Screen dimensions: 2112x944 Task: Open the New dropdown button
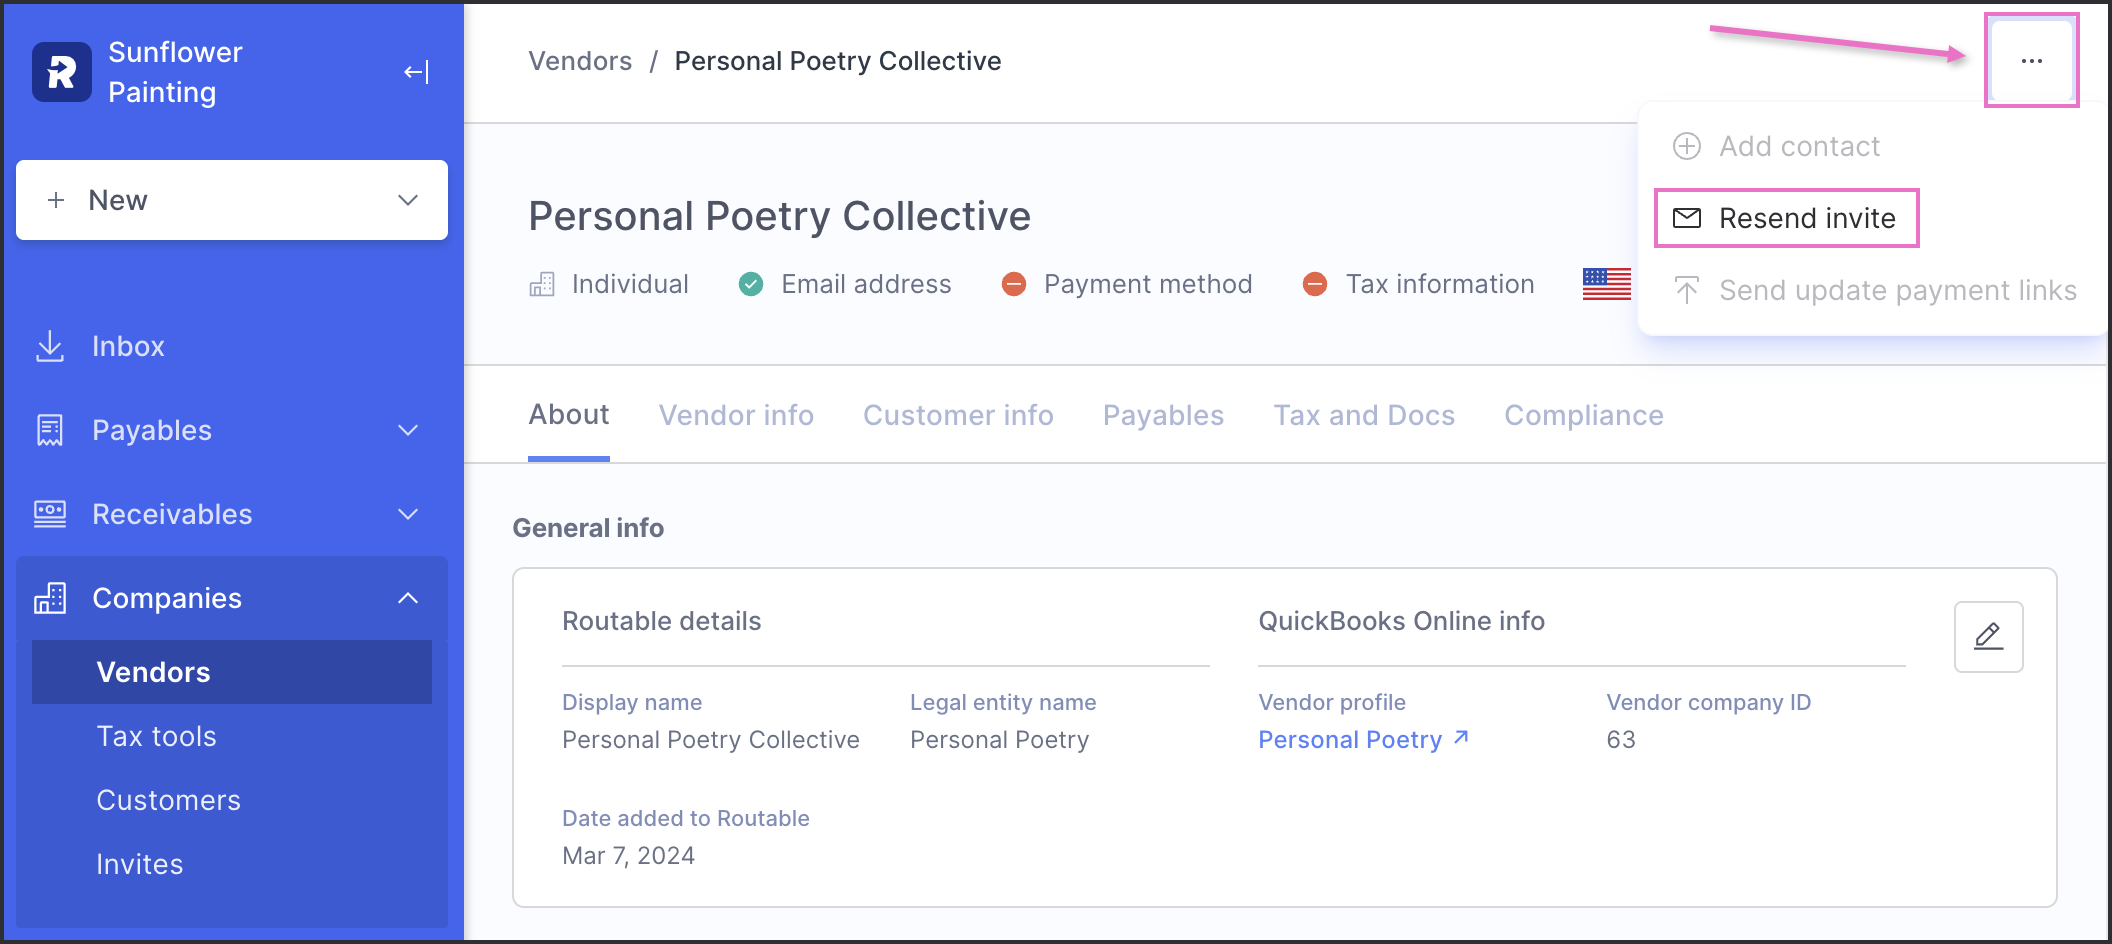(232, 200)
